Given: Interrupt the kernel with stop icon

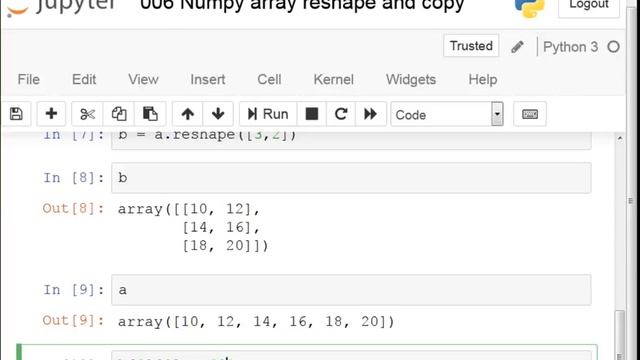Looking at the screenshot, I should pos(312,114).
